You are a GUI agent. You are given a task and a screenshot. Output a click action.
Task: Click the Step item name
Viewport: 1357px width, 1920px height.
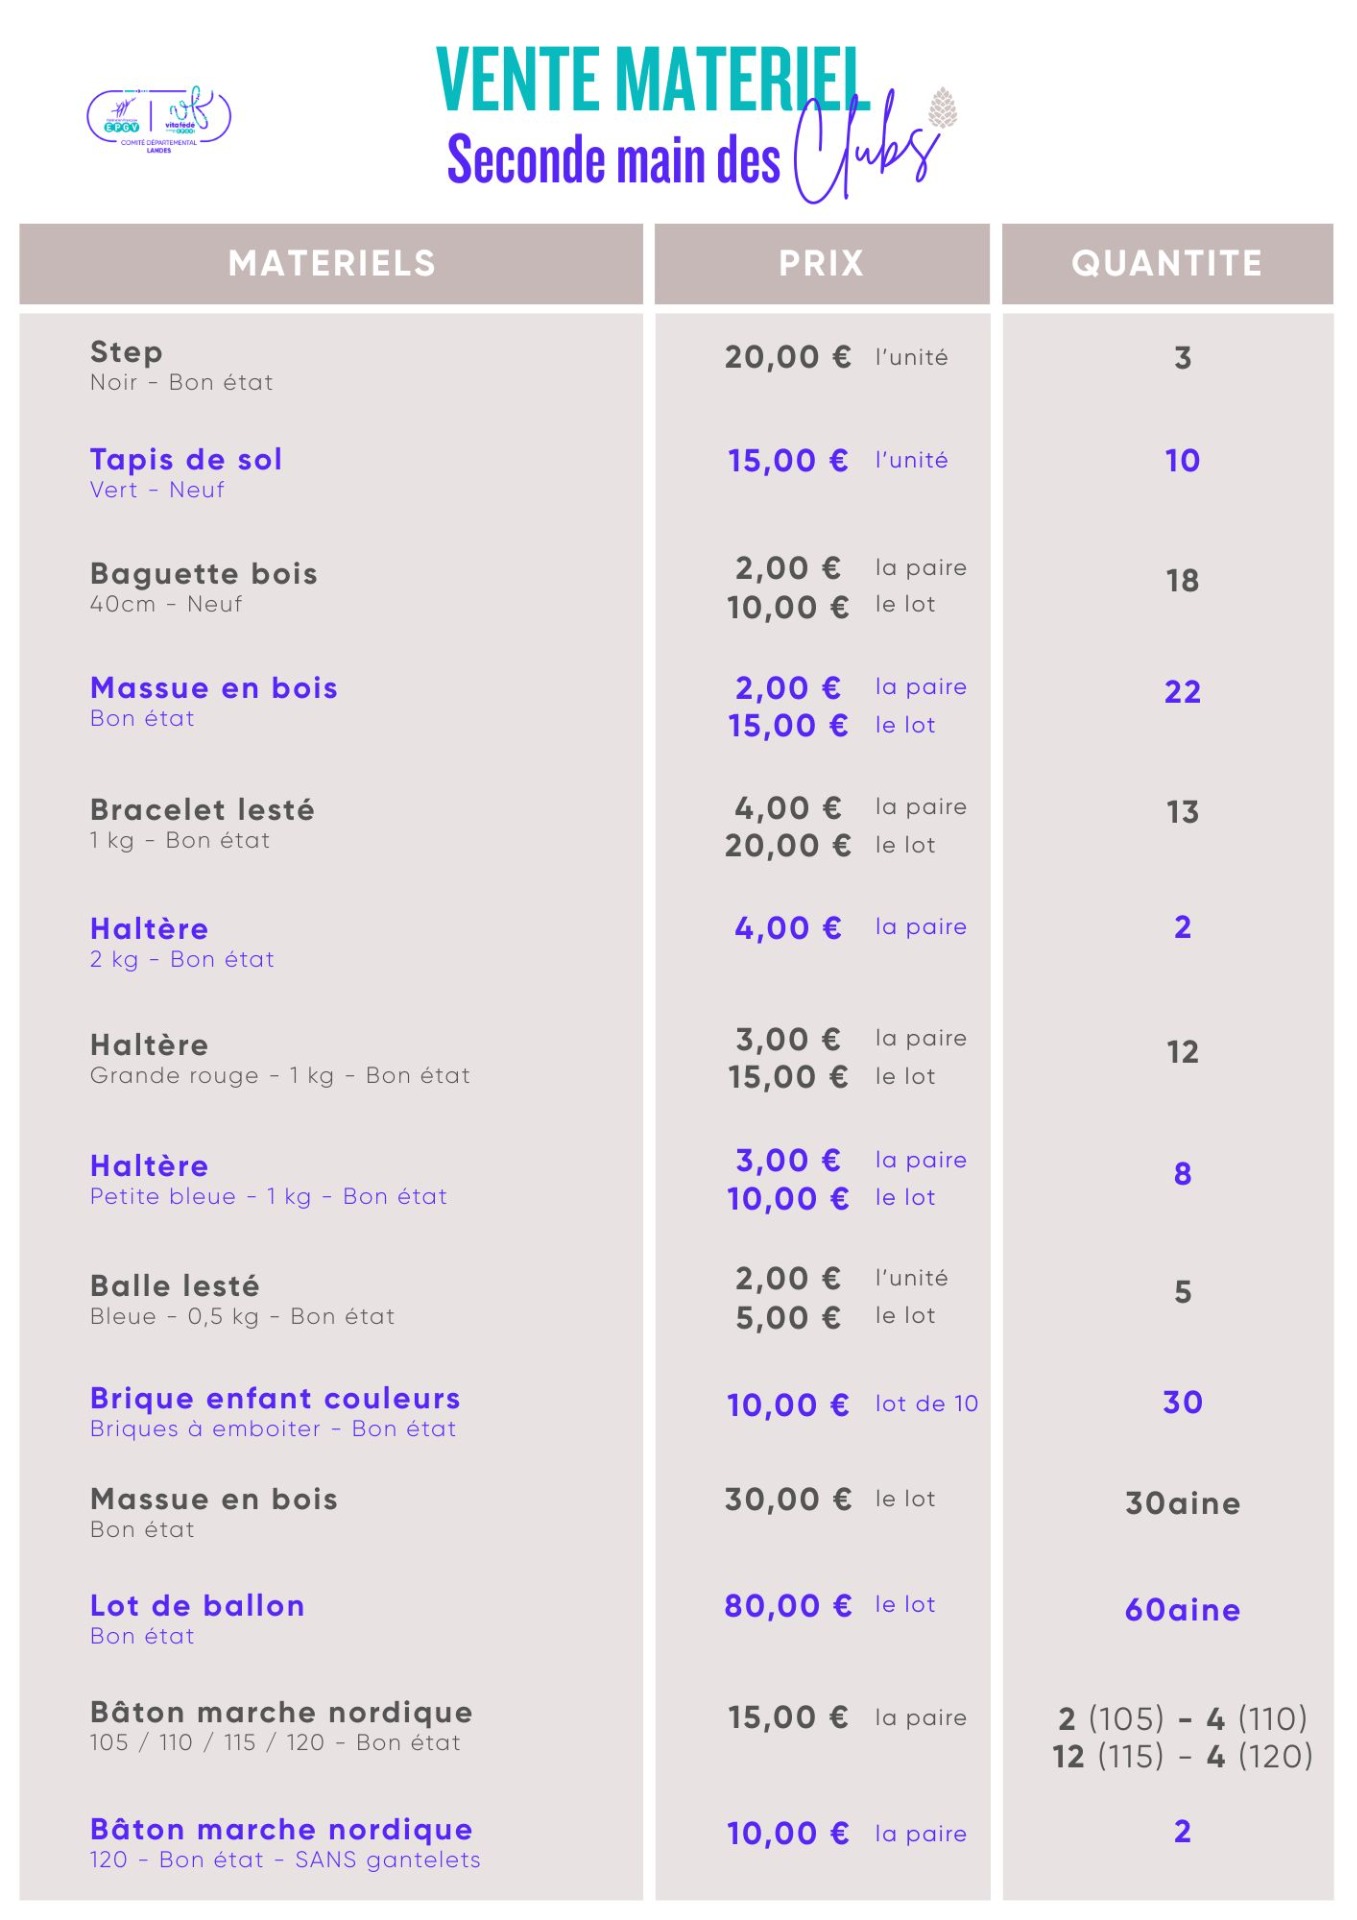[x=126, y=352]
